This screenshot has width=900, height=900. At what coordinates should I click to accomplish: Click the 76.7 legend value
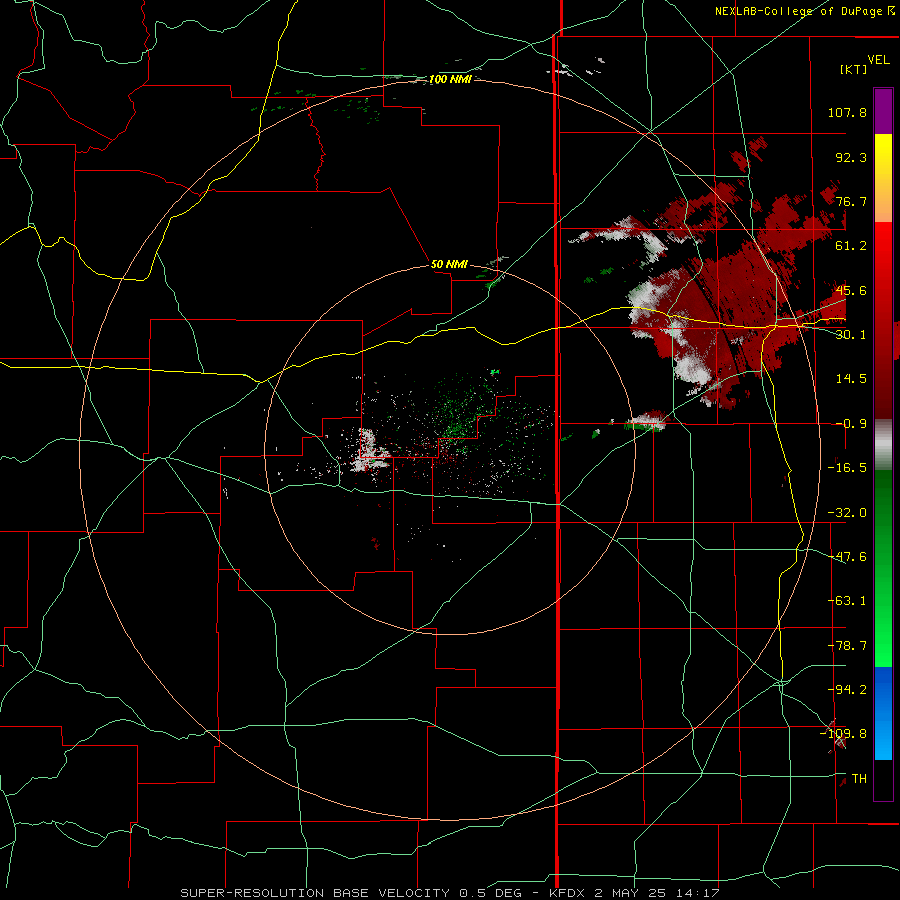coord(851,201)
